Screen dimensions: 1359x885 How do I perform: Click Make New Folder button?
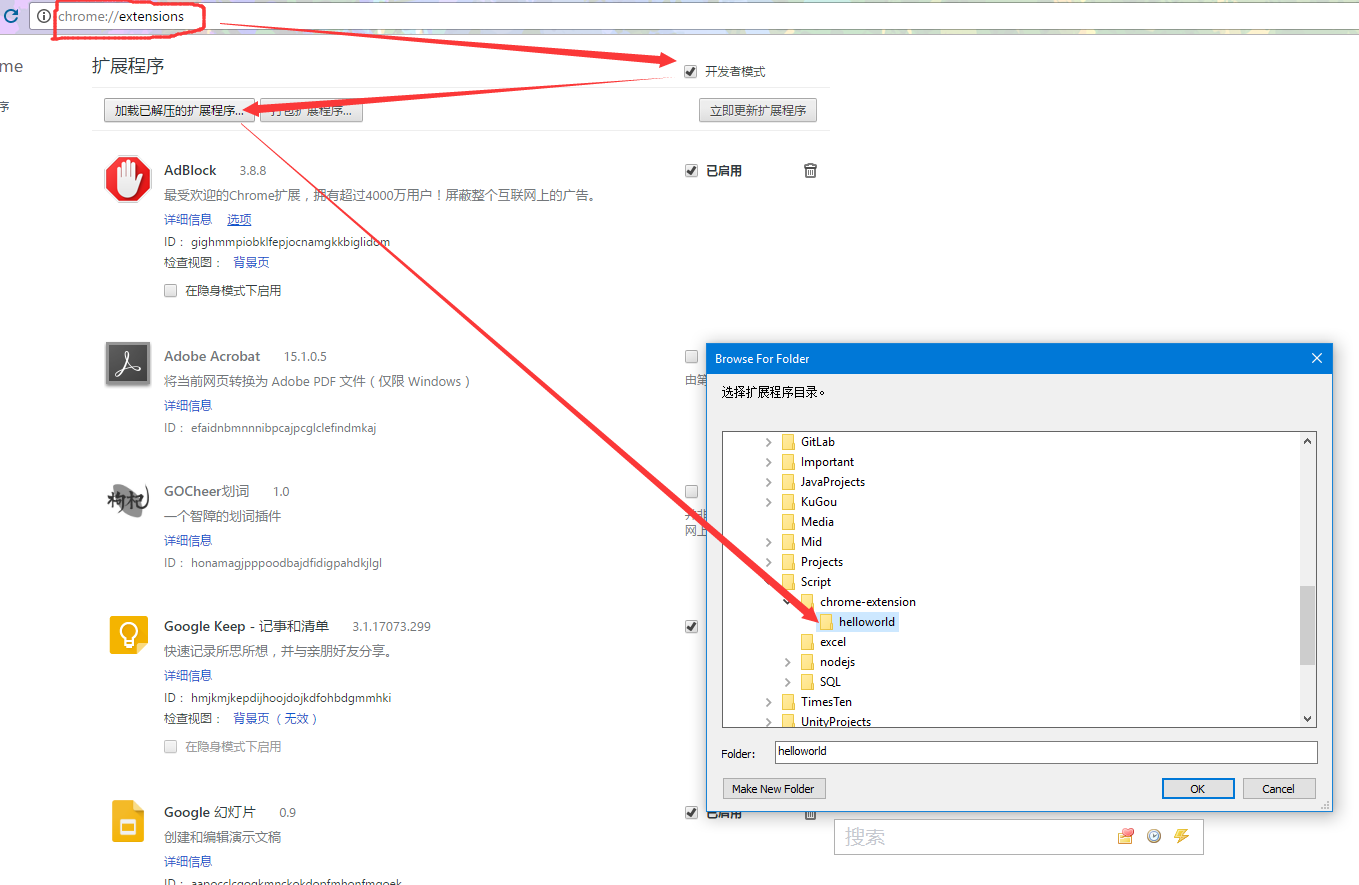click(773, 789)
